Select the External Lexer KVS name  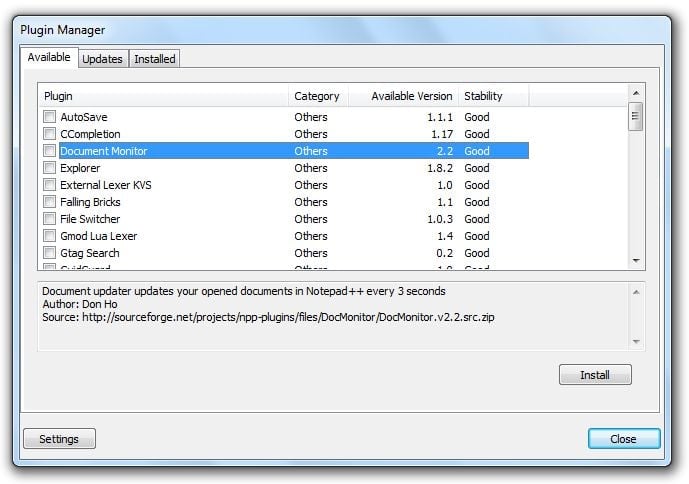106,185
